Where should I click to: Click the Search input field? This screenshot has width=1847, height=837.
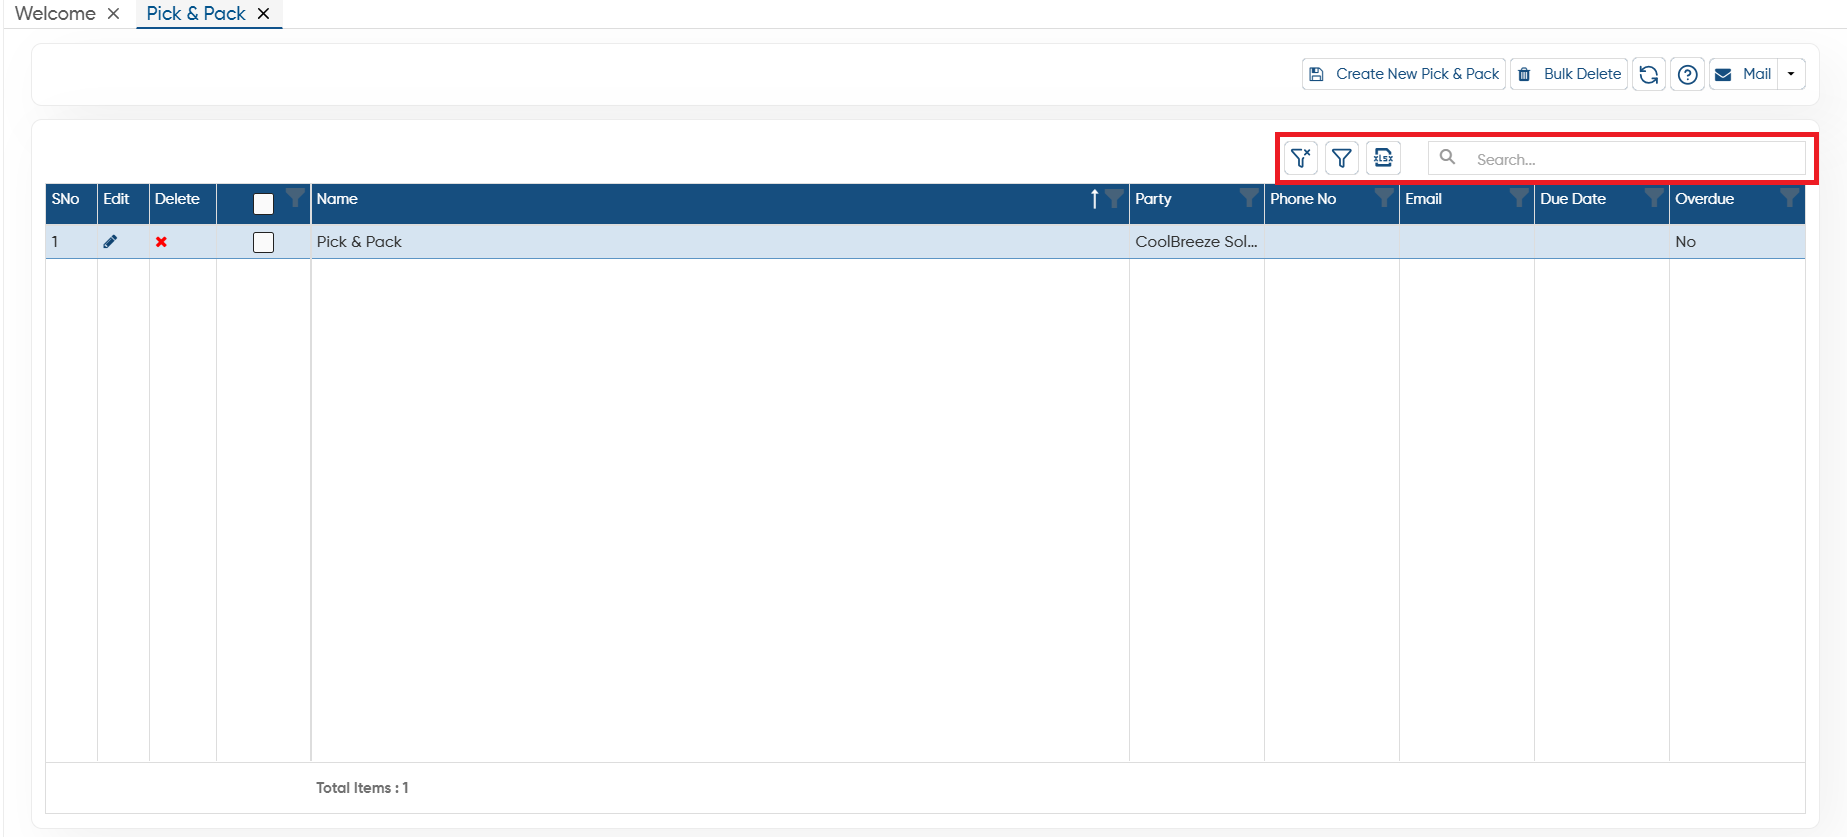click(1617, 158)
